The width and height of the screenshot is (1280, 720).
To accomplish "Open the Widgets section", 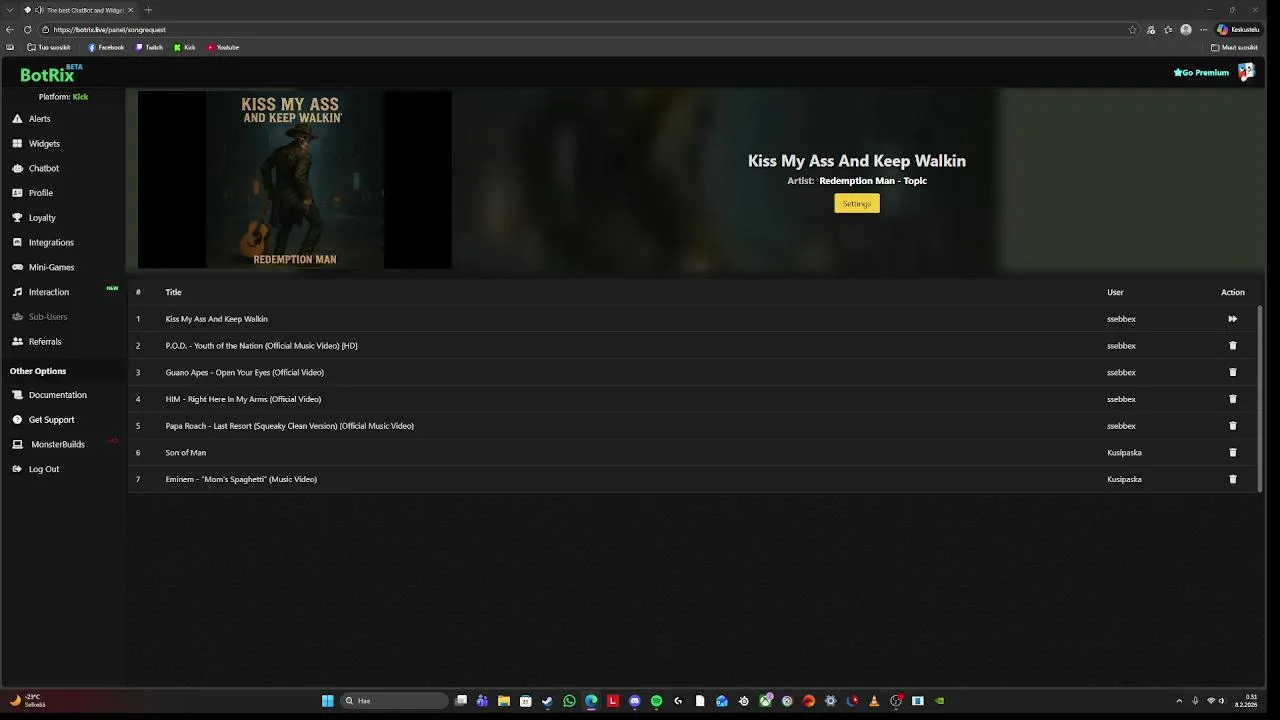I will (x=36, y=144).
